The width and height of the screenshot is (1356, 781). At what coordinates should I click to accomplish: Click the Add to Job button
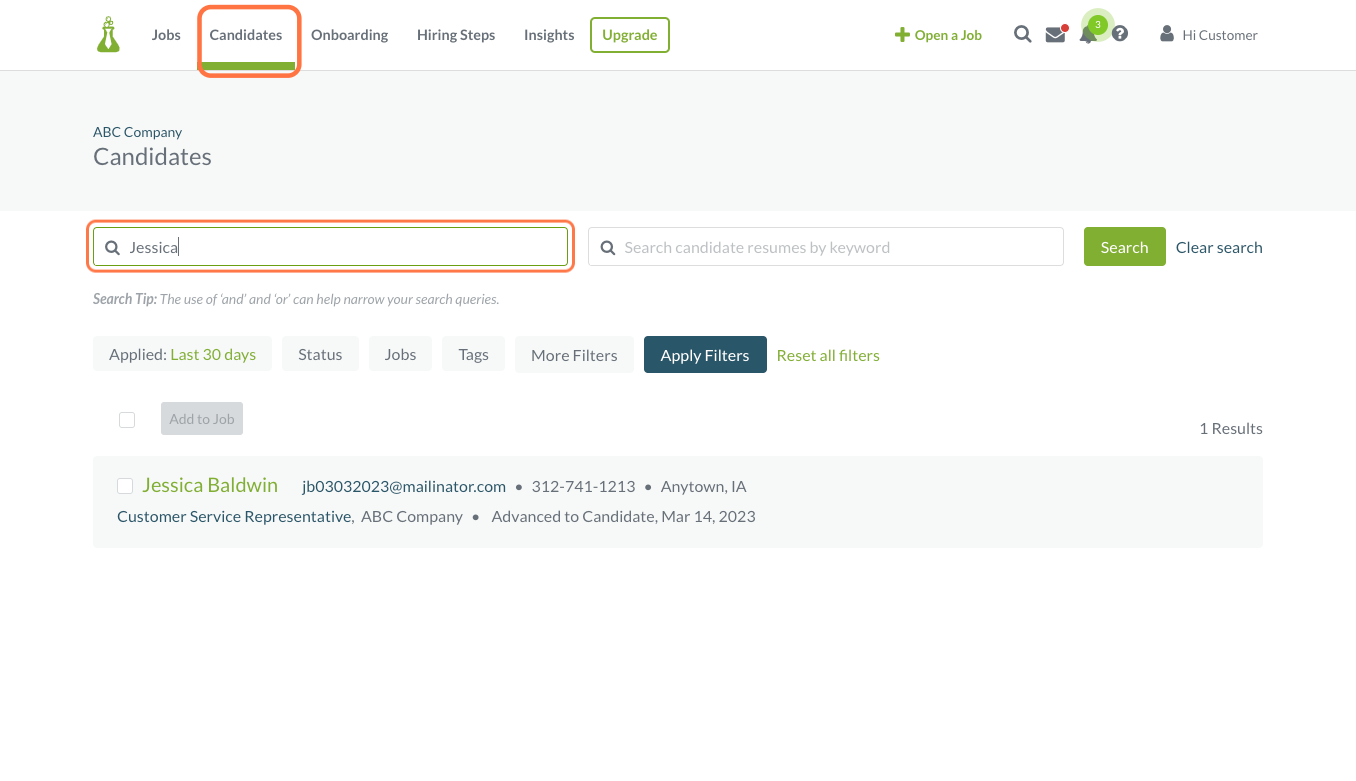pos(202,419)
